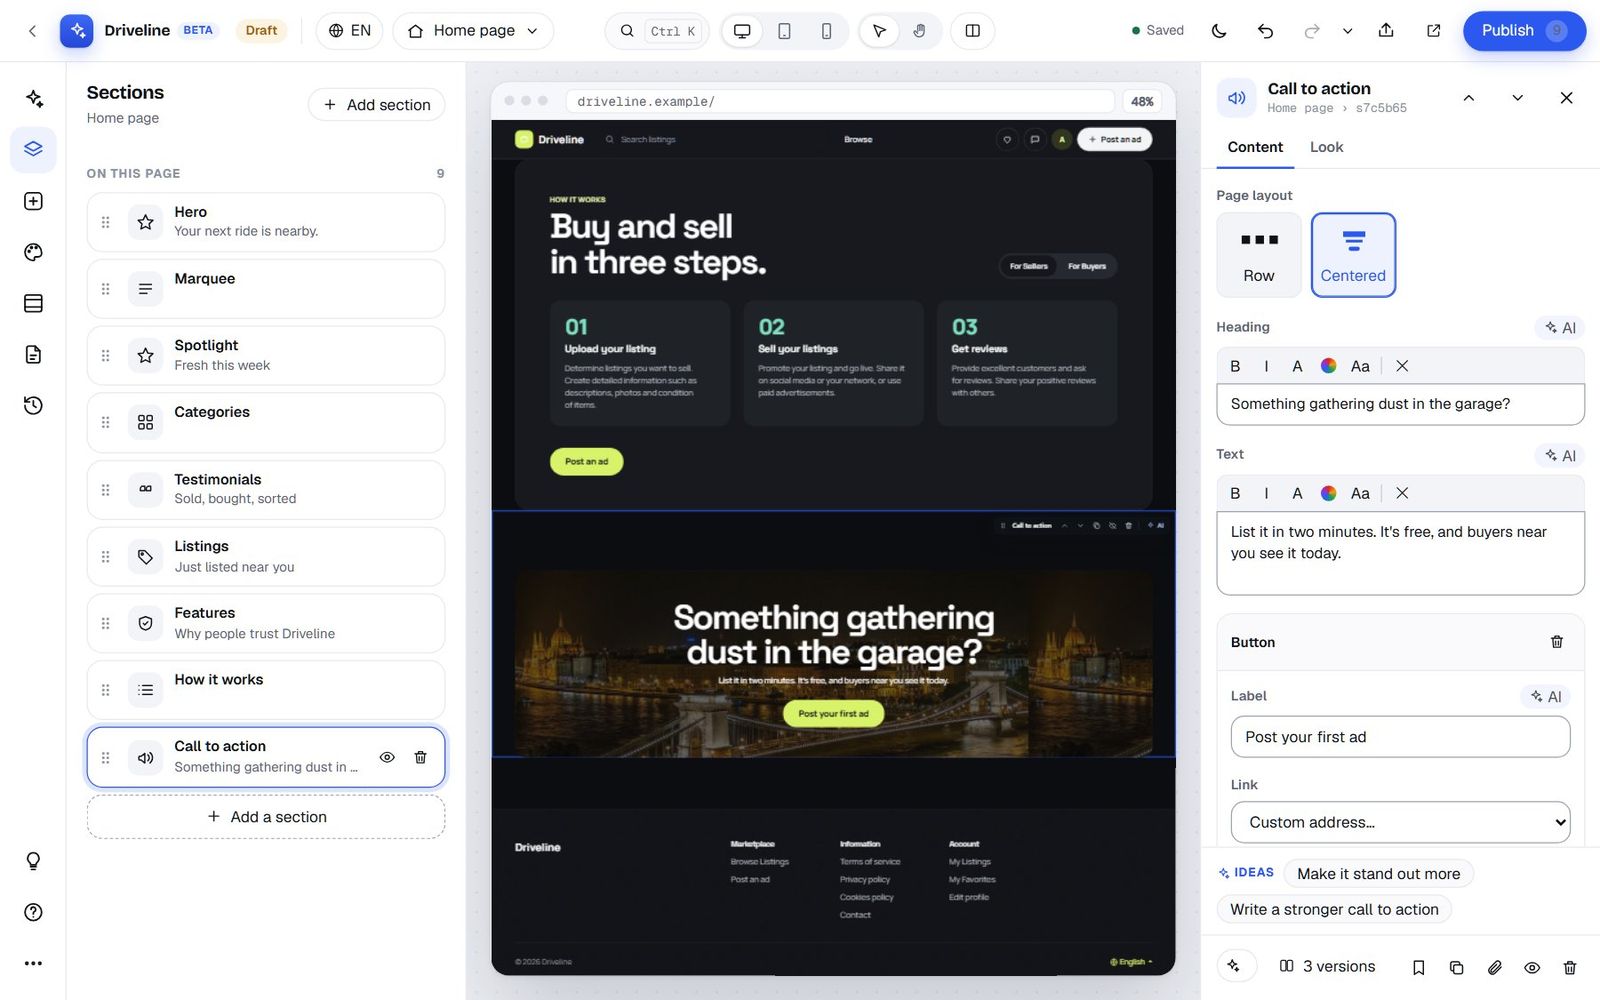1600x1000 pixels.
Task: Open the Custom address link dropdown
Action: click(x=1400, y=822)
